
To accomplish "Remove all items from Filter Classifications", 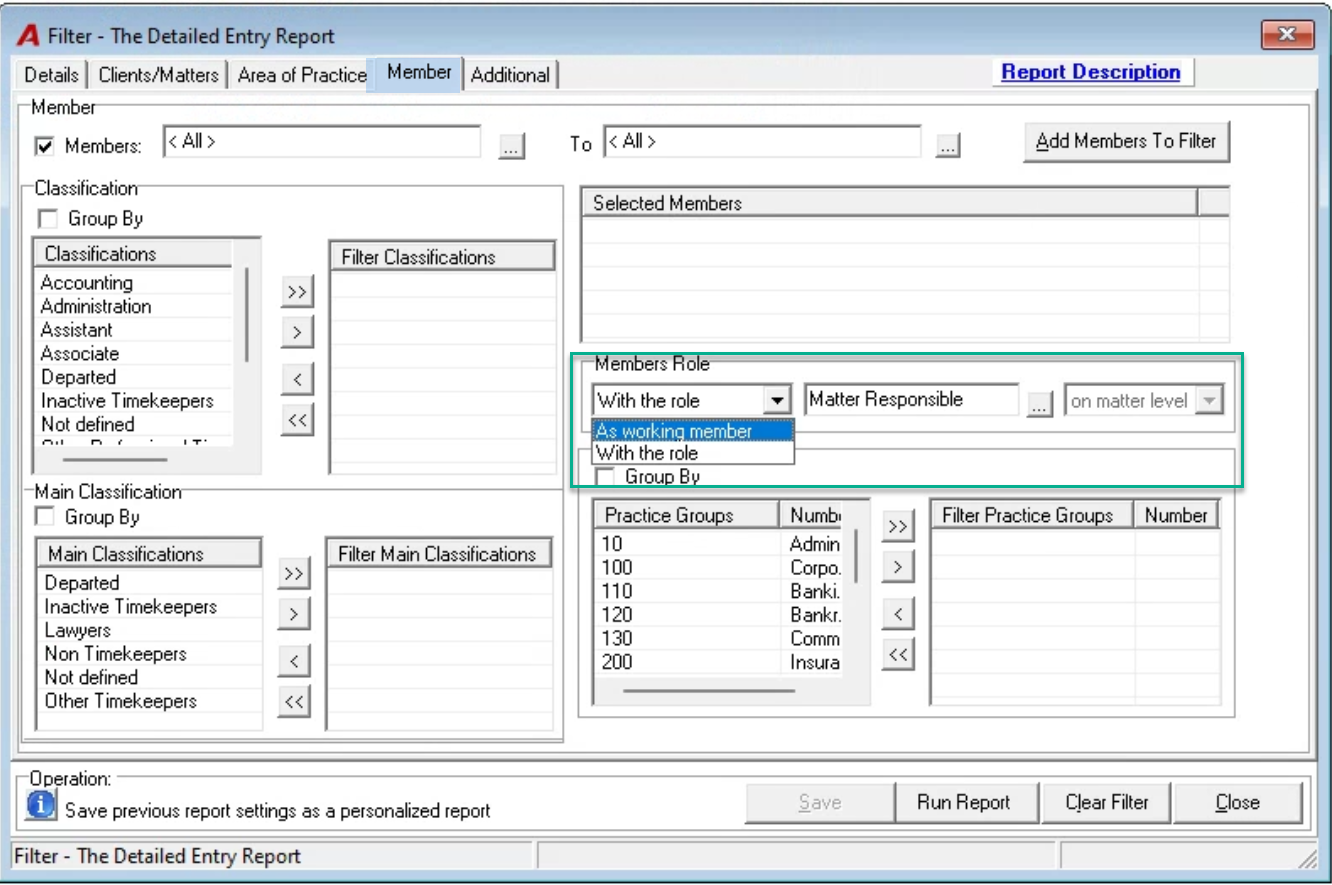I will coord(297,420).
